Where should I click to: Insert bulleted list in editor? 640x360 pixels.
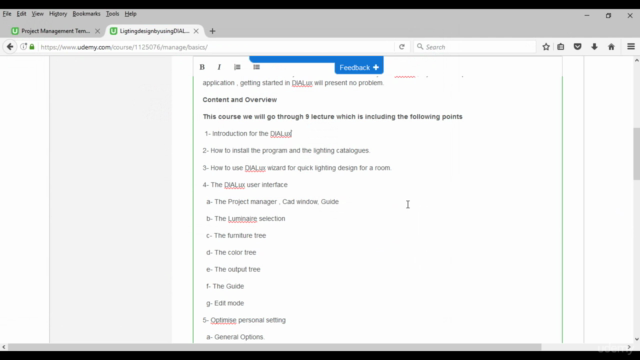[256, 67]
